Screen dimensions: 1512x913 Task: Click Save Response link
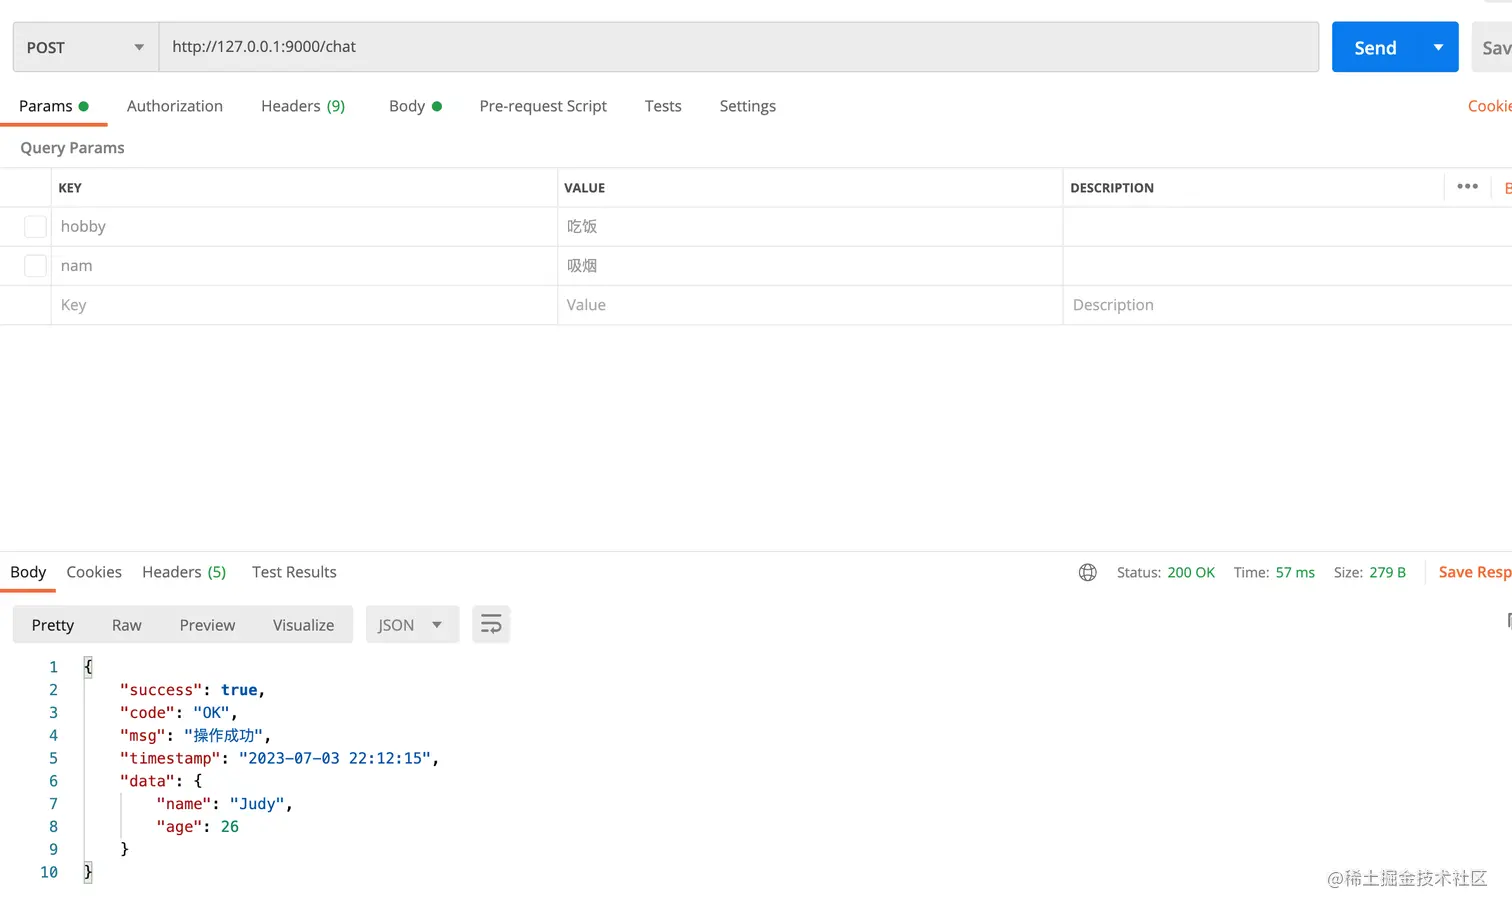click(x=1474, y=572)
